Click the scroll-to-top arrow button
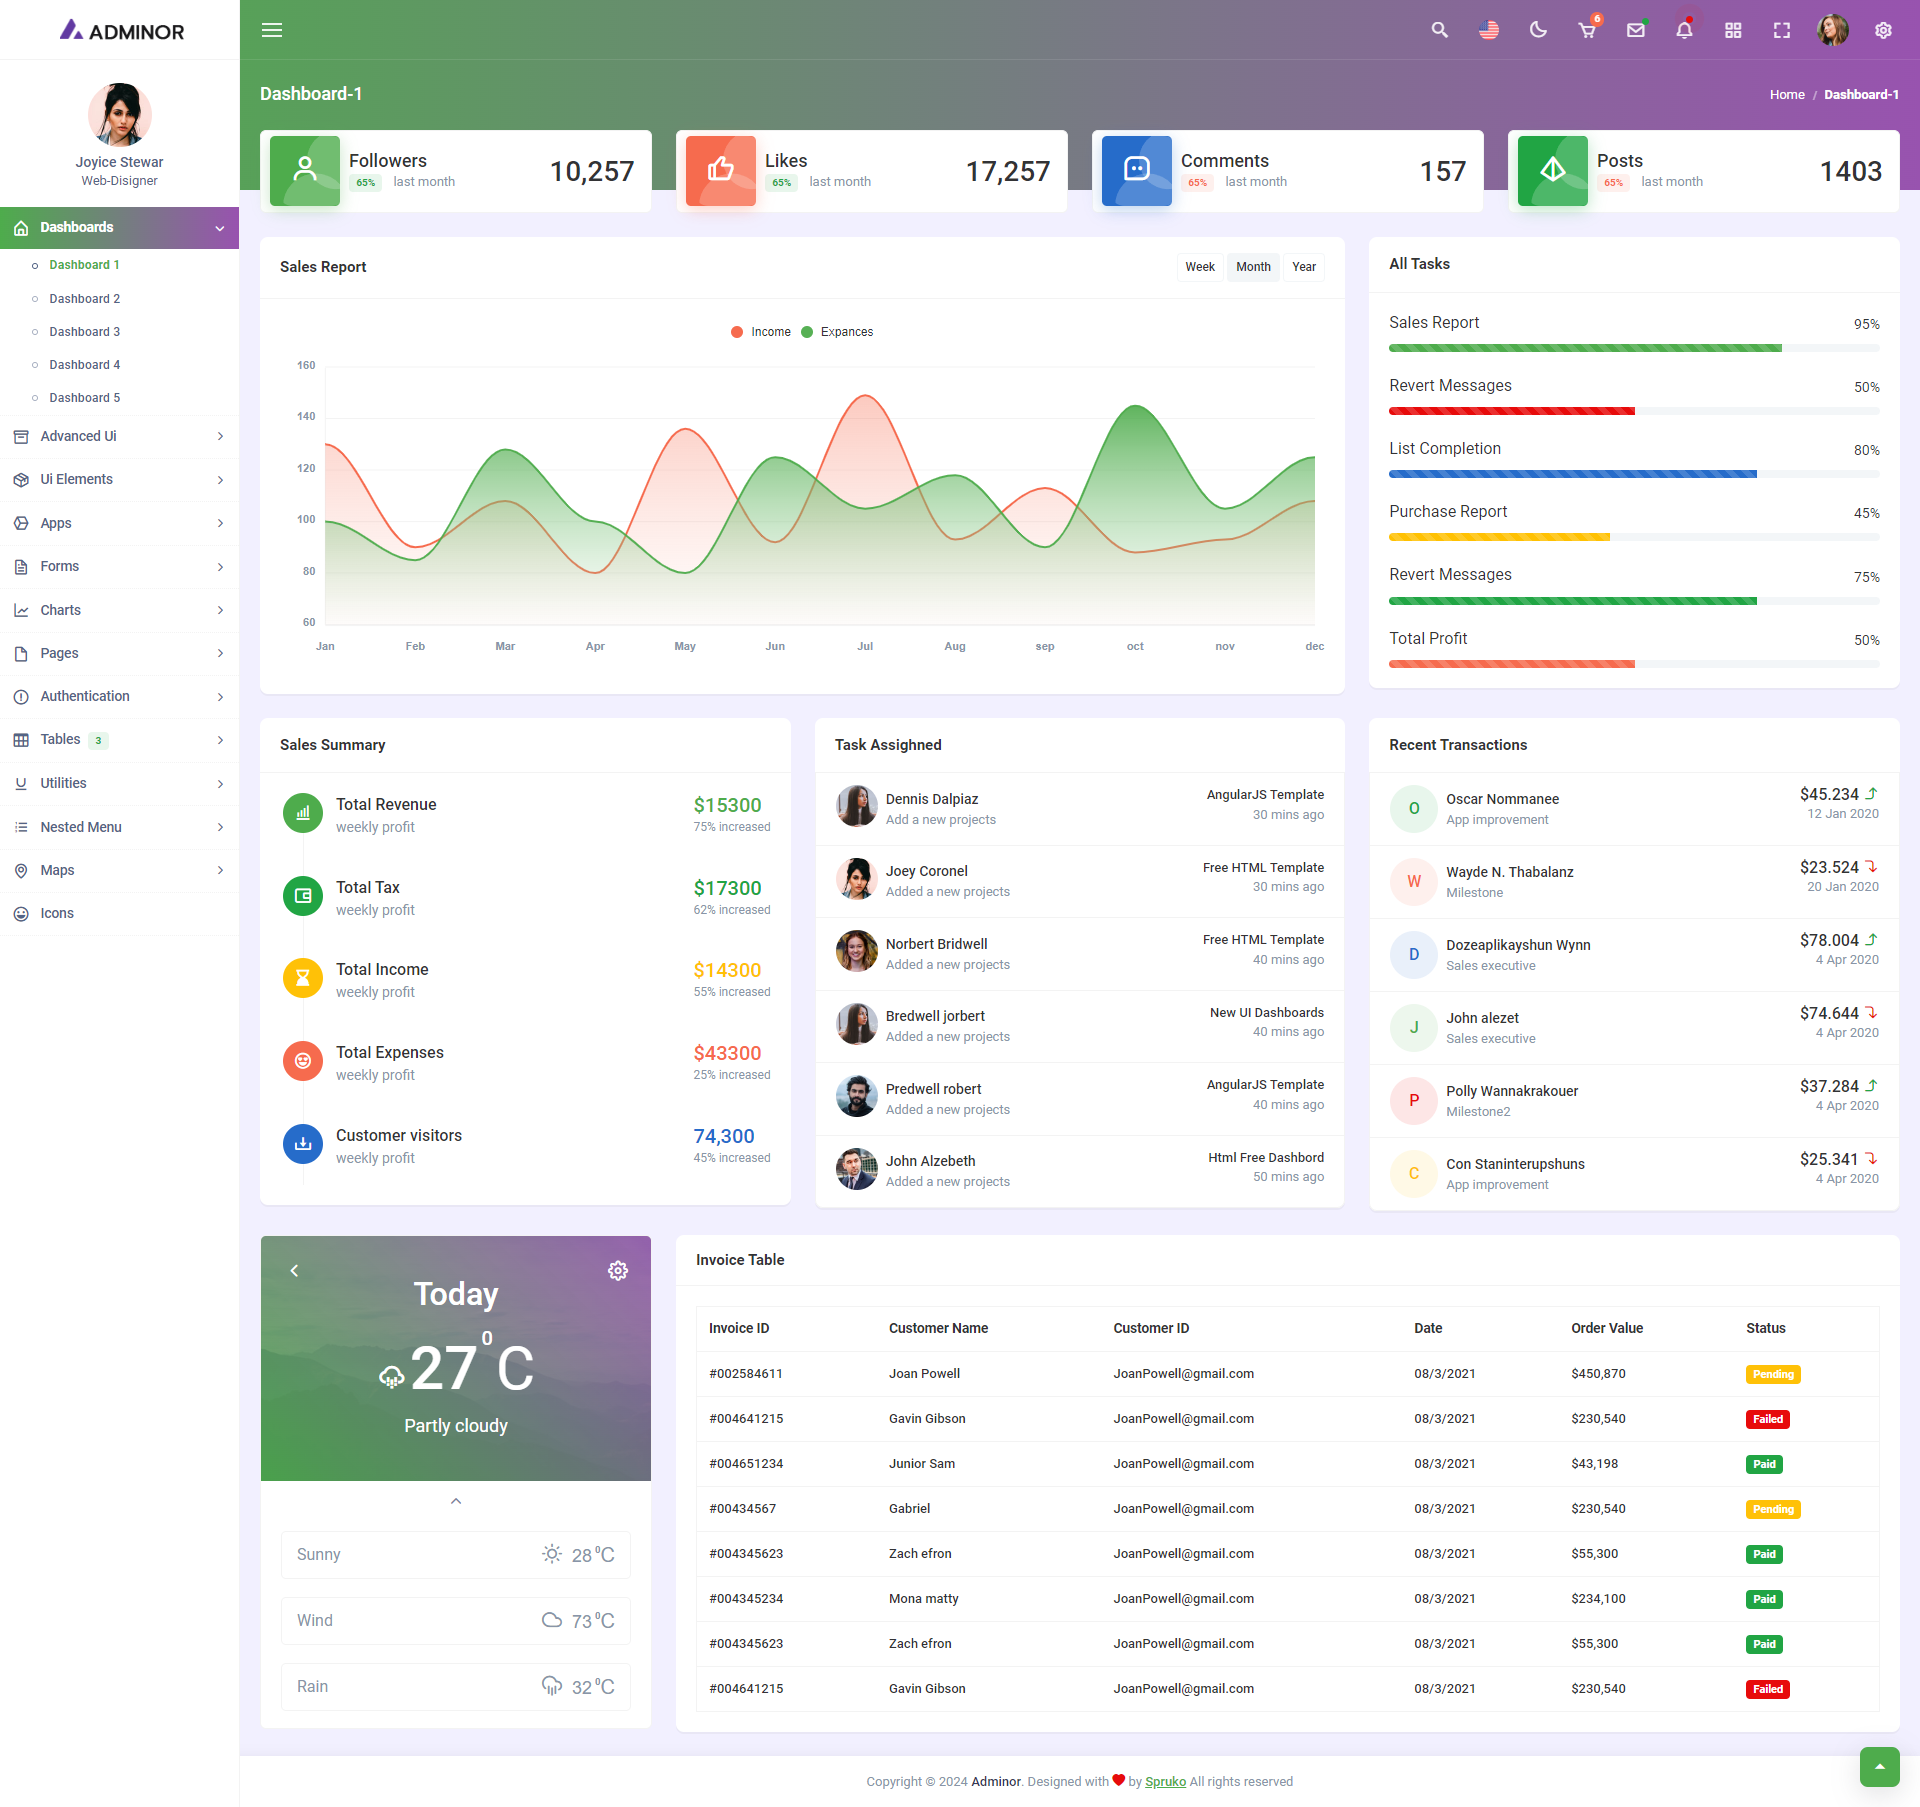 (1879, 1766)
